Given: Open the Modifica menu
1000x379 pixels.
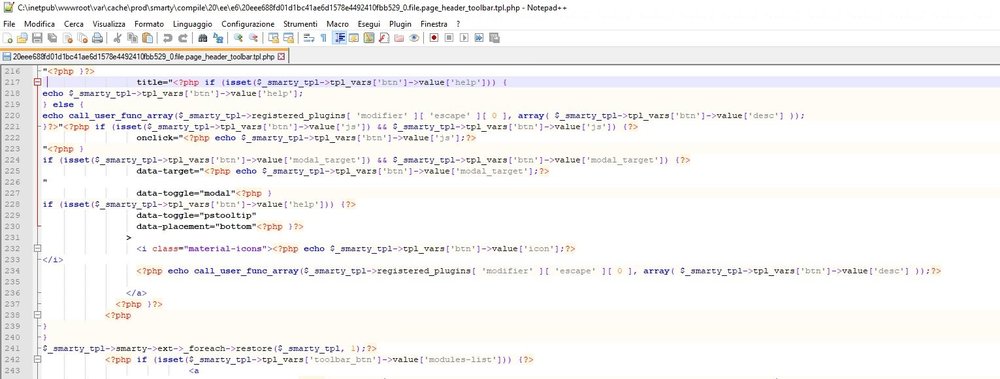Looking at the screenshot, I should tap(40, 24).
